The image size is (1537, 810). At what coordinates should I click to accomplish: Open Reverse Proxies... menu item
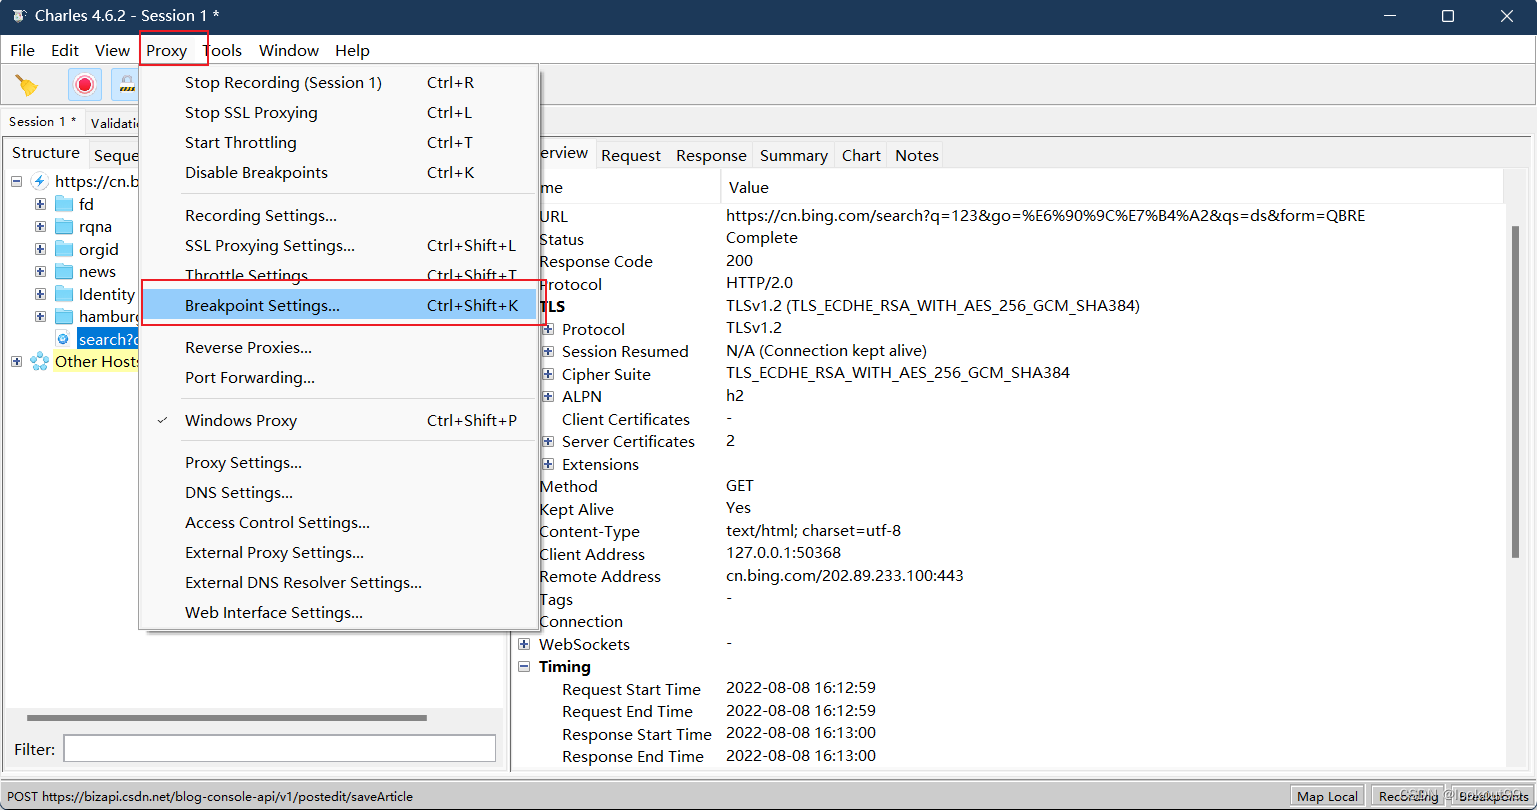338,348
